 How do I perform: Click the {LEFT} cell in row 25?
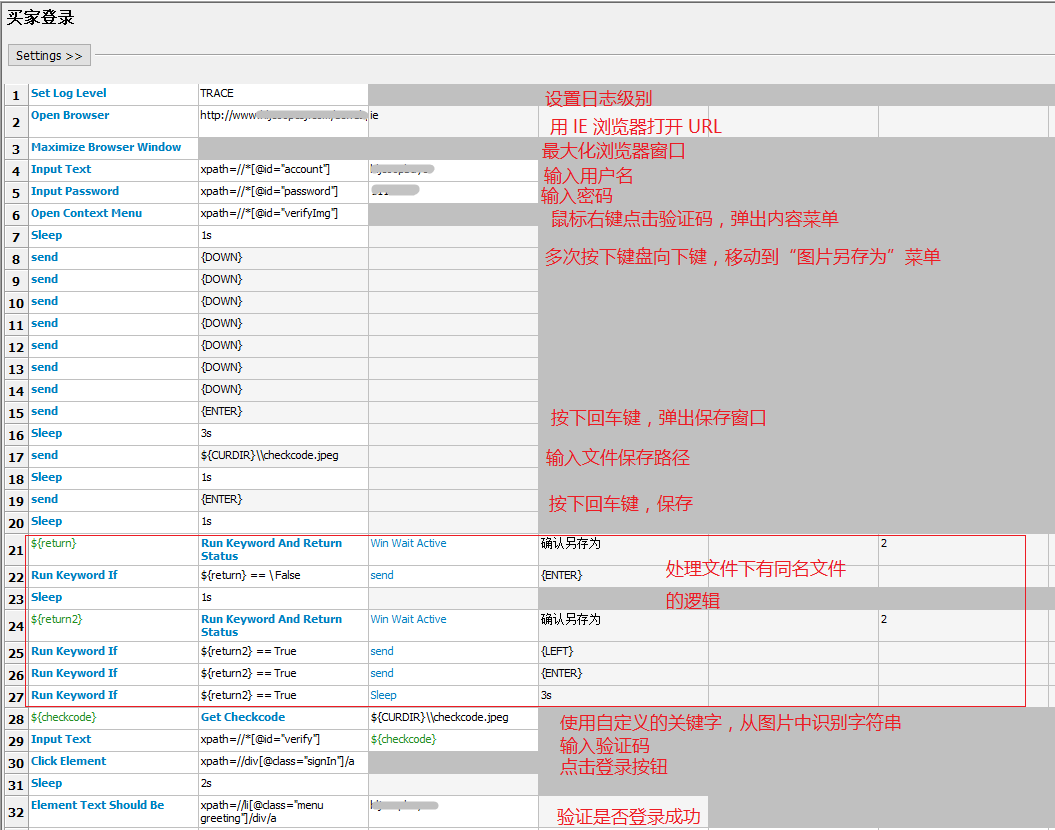(x=623, y=652)
